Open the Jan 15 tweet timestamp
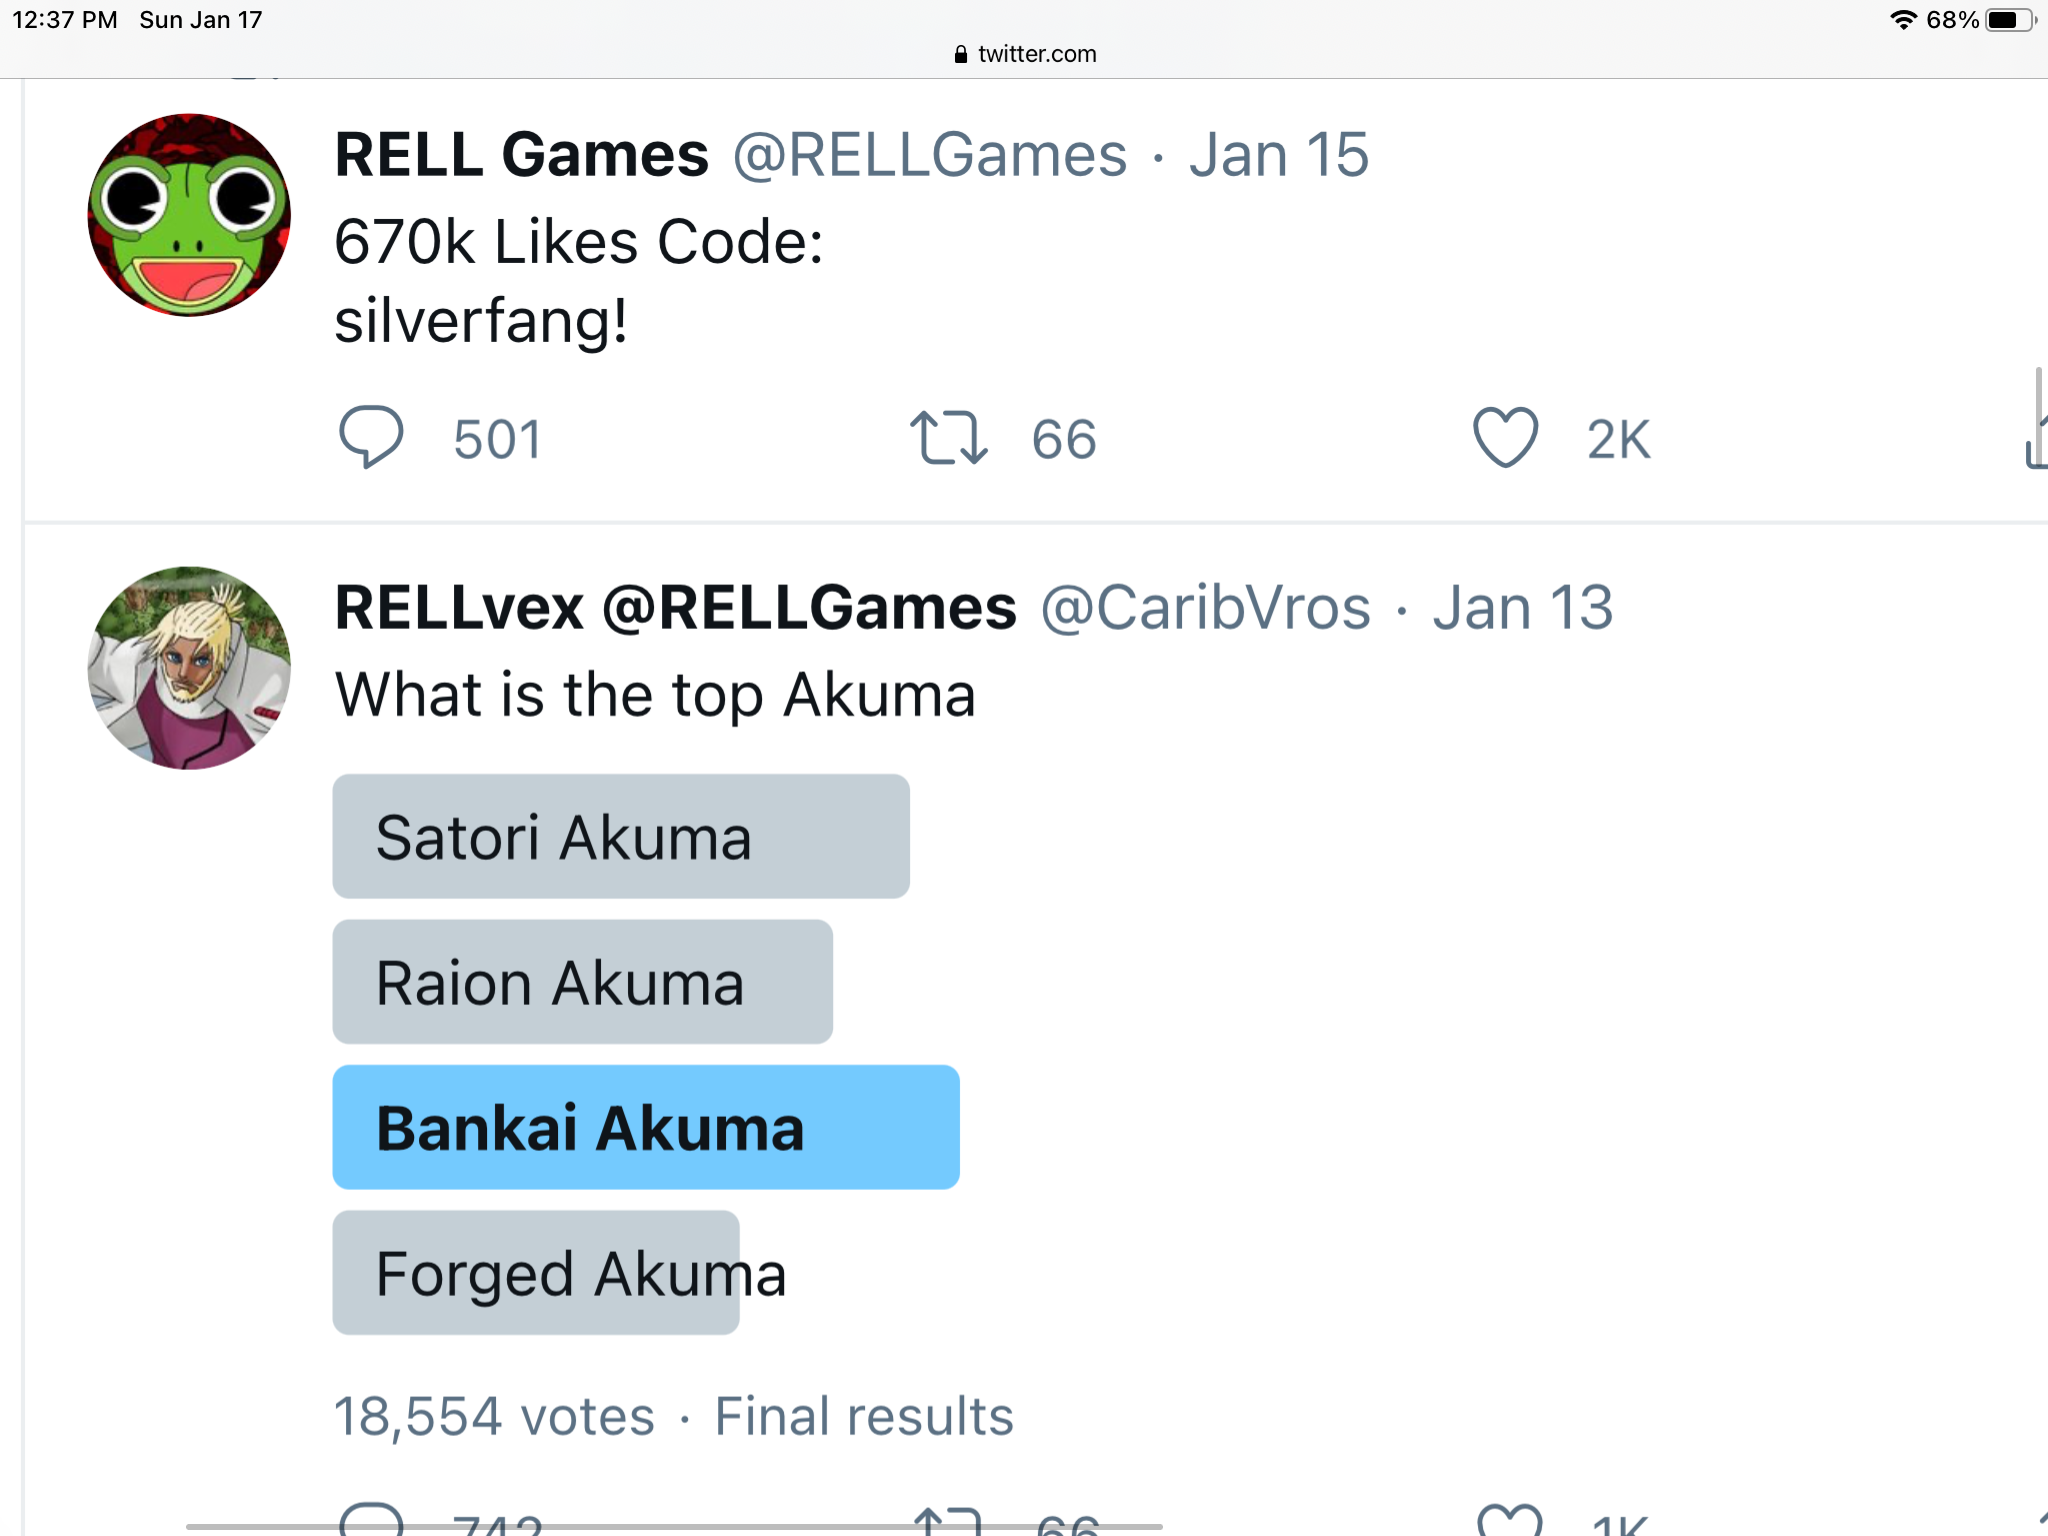 point(1278,155)
